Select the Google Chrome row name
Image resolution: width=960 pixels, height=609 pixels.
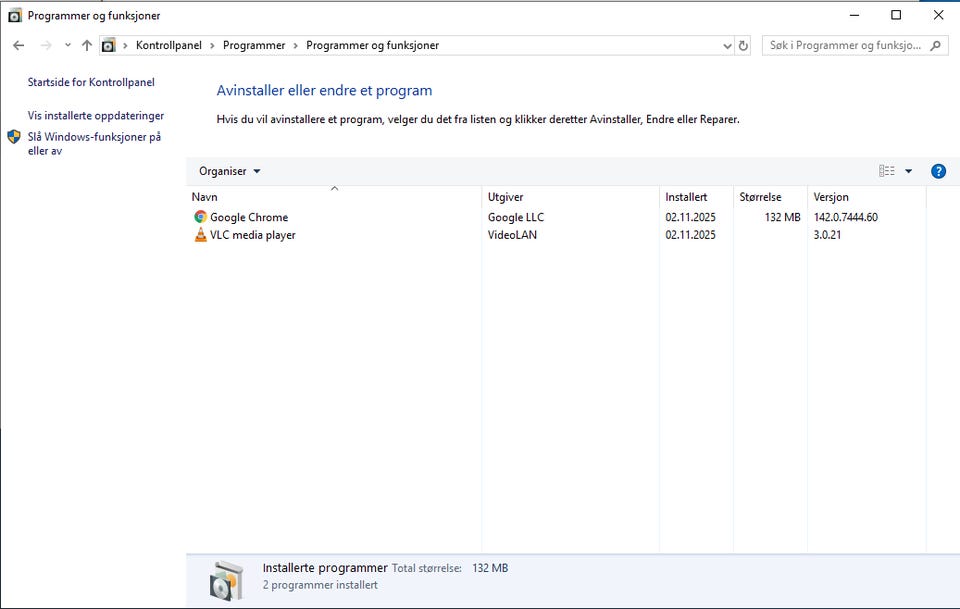tap(249, 217)
